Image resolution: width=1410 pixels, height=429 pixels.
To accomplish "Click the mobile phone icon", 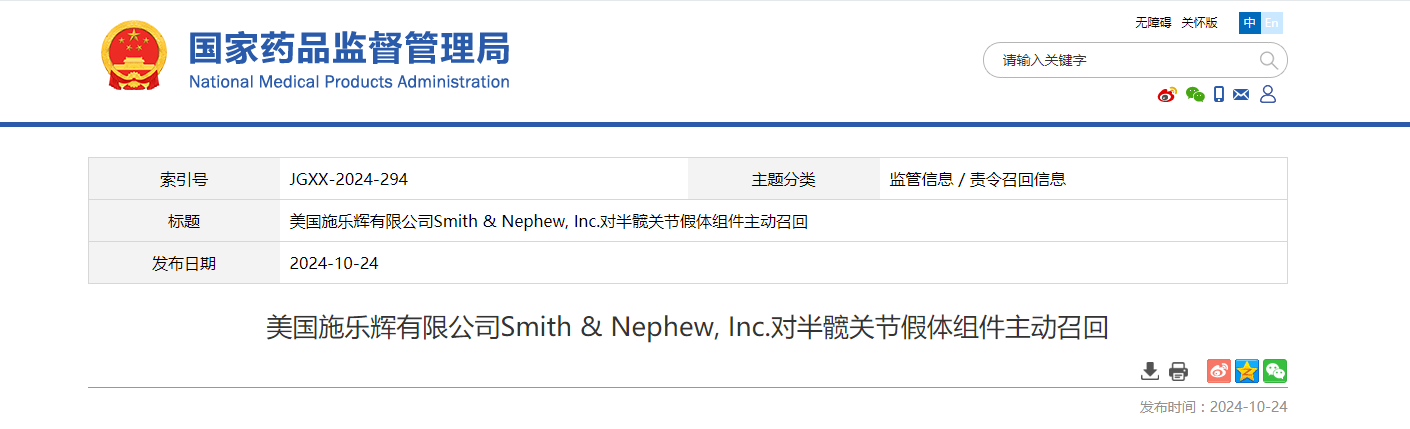I will (x=1219, y=95).
